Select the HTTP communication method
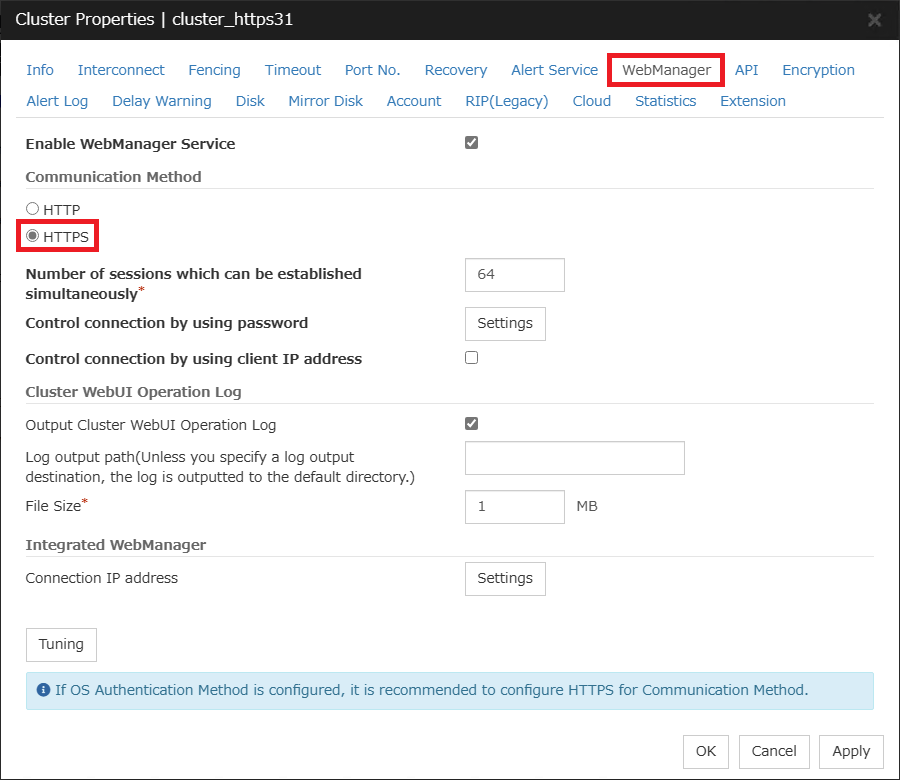Viewport: 900px width, 780px height. [x=31, y=209]
